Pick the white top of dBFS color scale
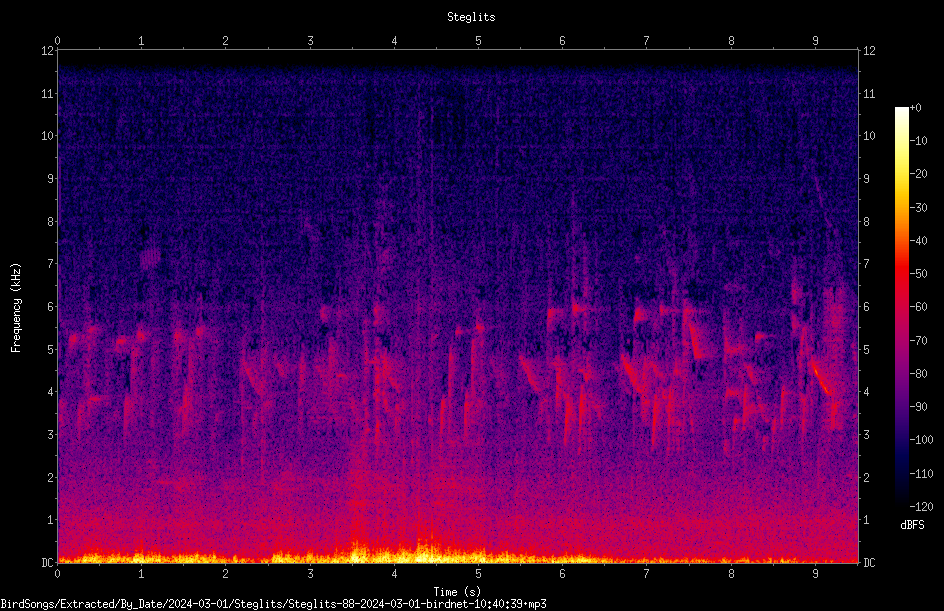Viewport: 944px width, 611px height. [901, 109]
